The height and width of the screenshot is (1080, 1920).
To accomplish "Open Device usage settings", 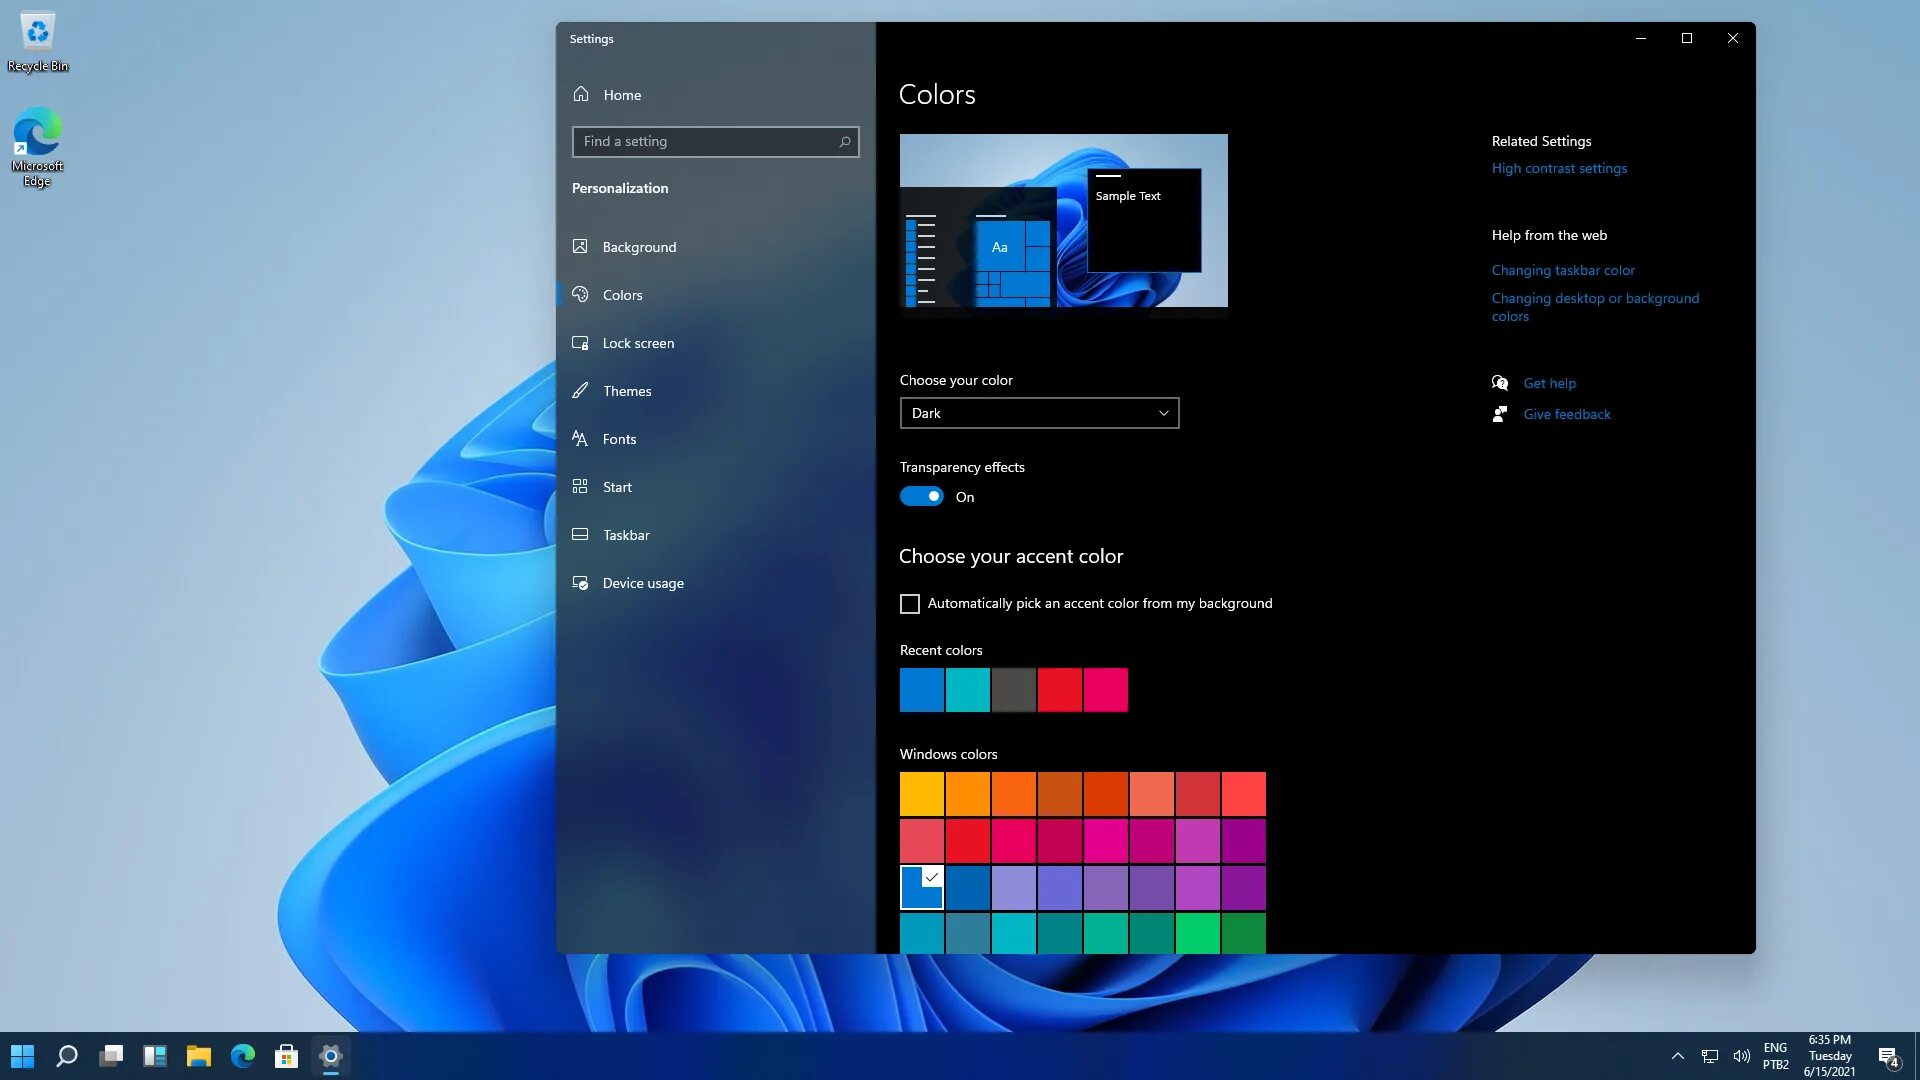I will tap(642, 582).
